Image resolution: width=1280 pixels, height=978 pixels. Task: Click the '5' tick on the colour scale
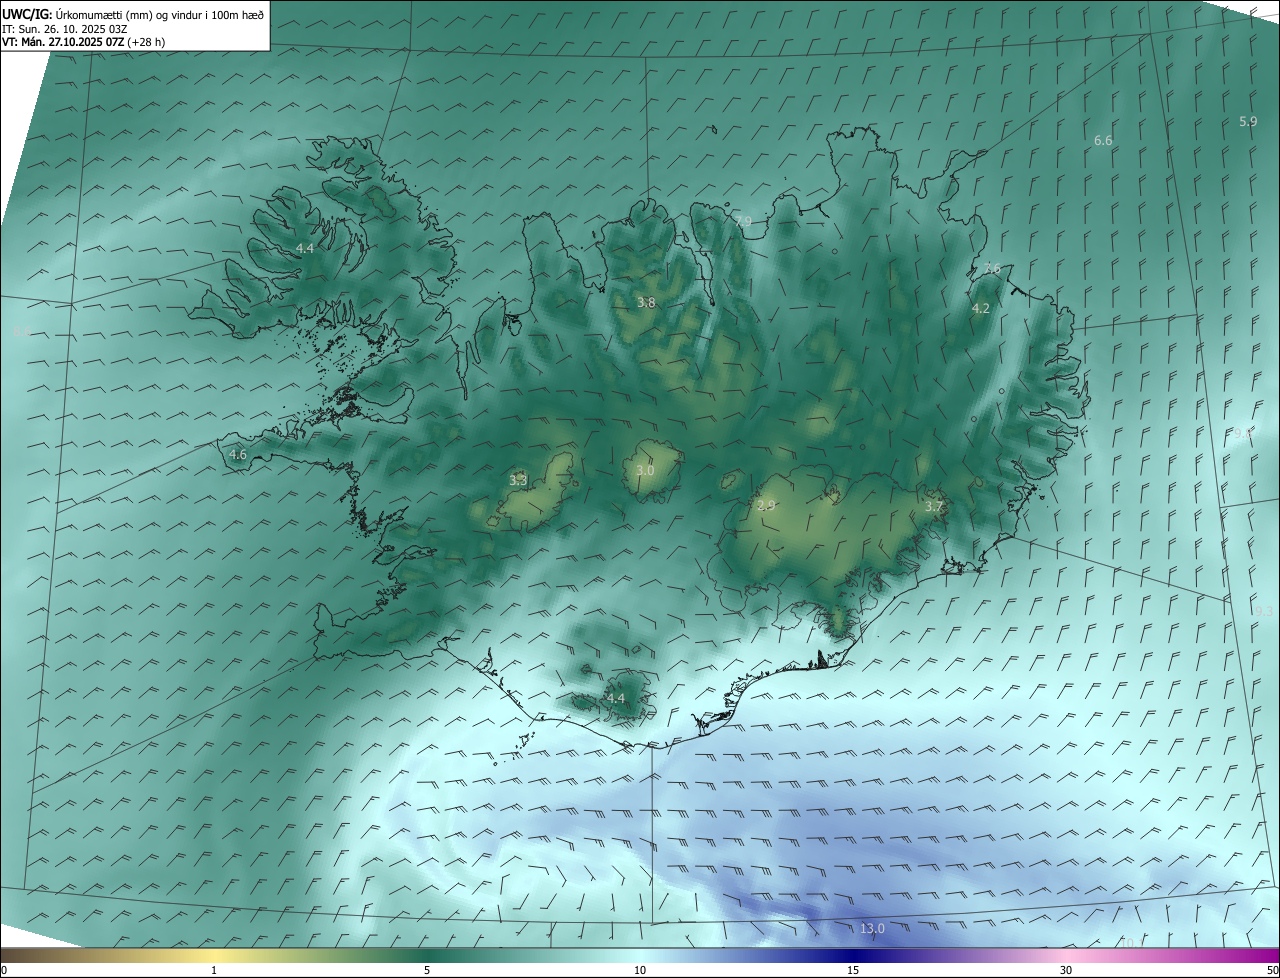427,970
